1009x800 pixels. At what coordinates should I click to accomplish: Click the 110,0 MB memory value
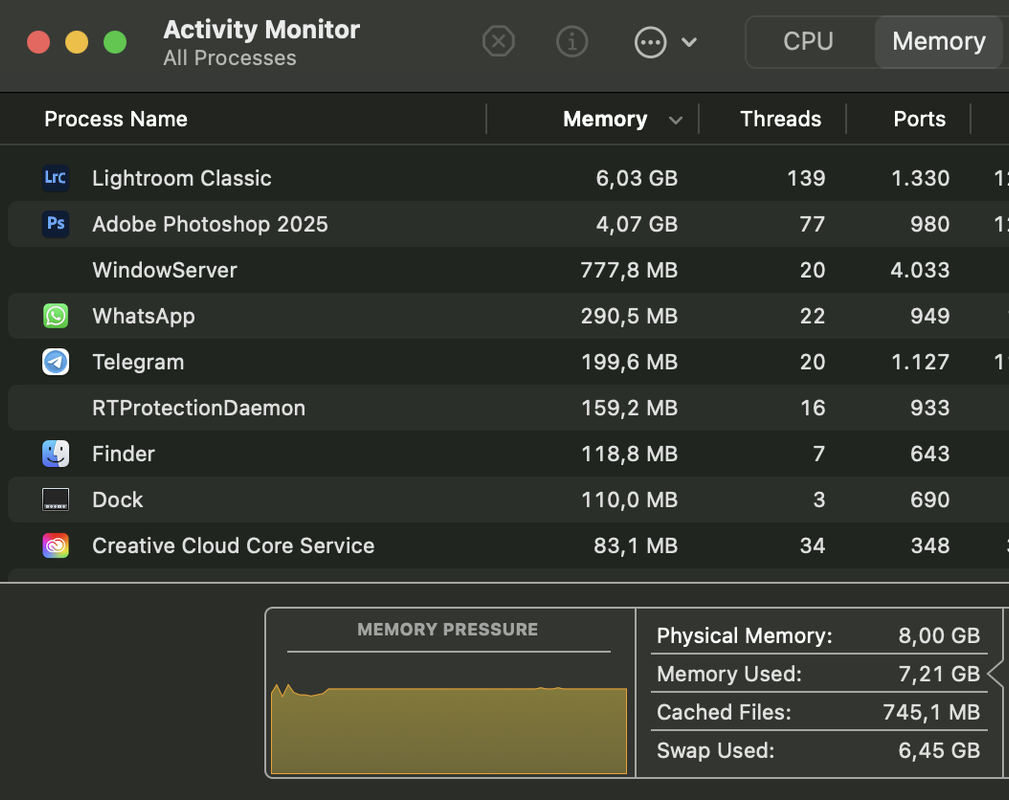[x=629, y=499]
